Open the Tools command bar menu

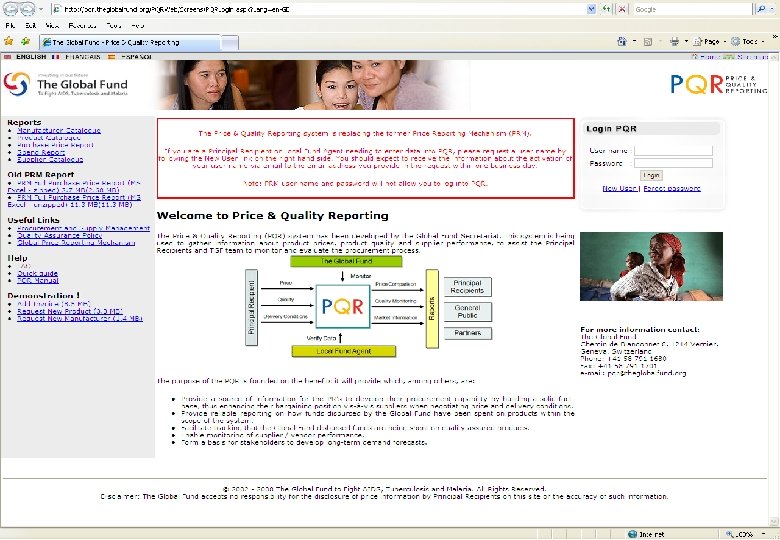pos(748,41)
